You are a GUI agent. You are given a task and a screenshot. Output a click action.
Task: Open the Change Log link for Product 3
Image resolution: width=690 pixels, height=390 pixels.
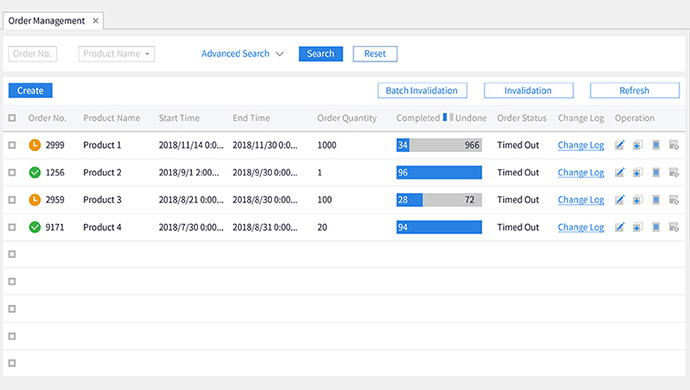click(581, 200)
